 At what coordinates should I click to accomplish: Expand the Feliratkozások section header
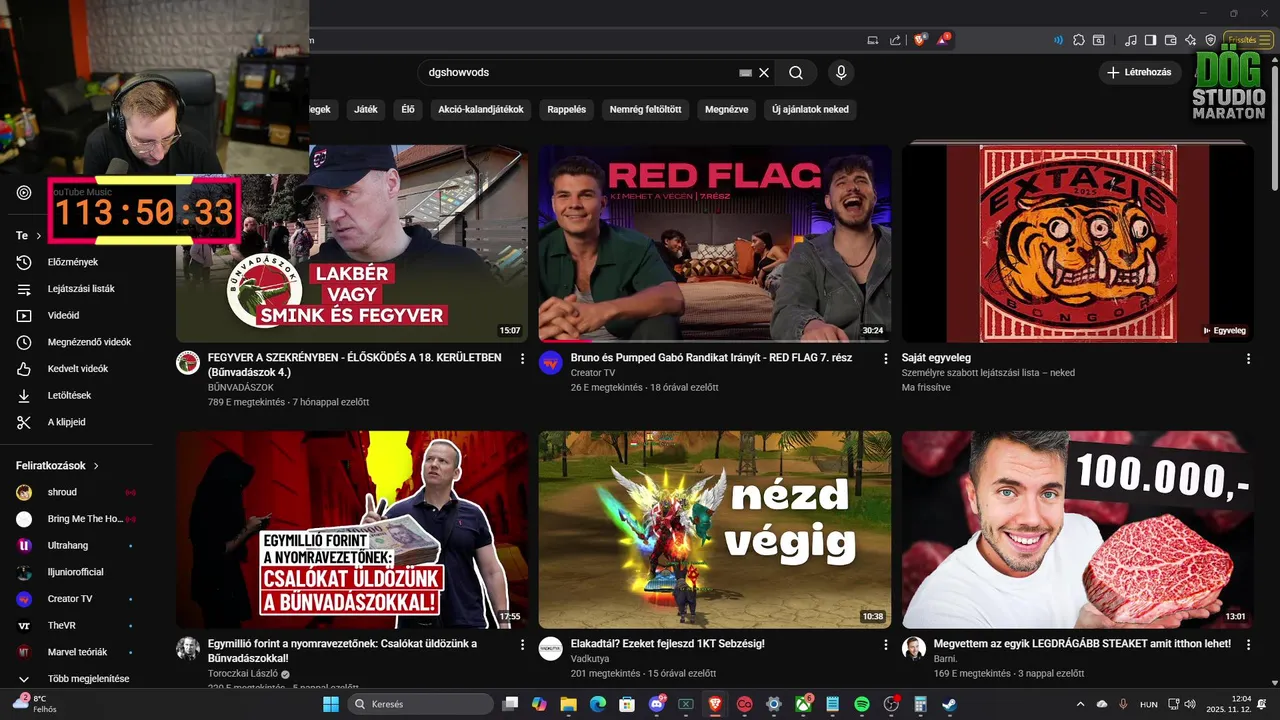coord(58,466)
